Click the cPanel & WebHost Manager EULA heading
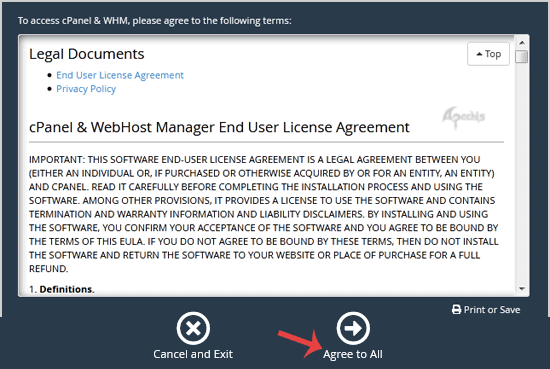Screen dimensions: 550x369 tap(219, 127)
